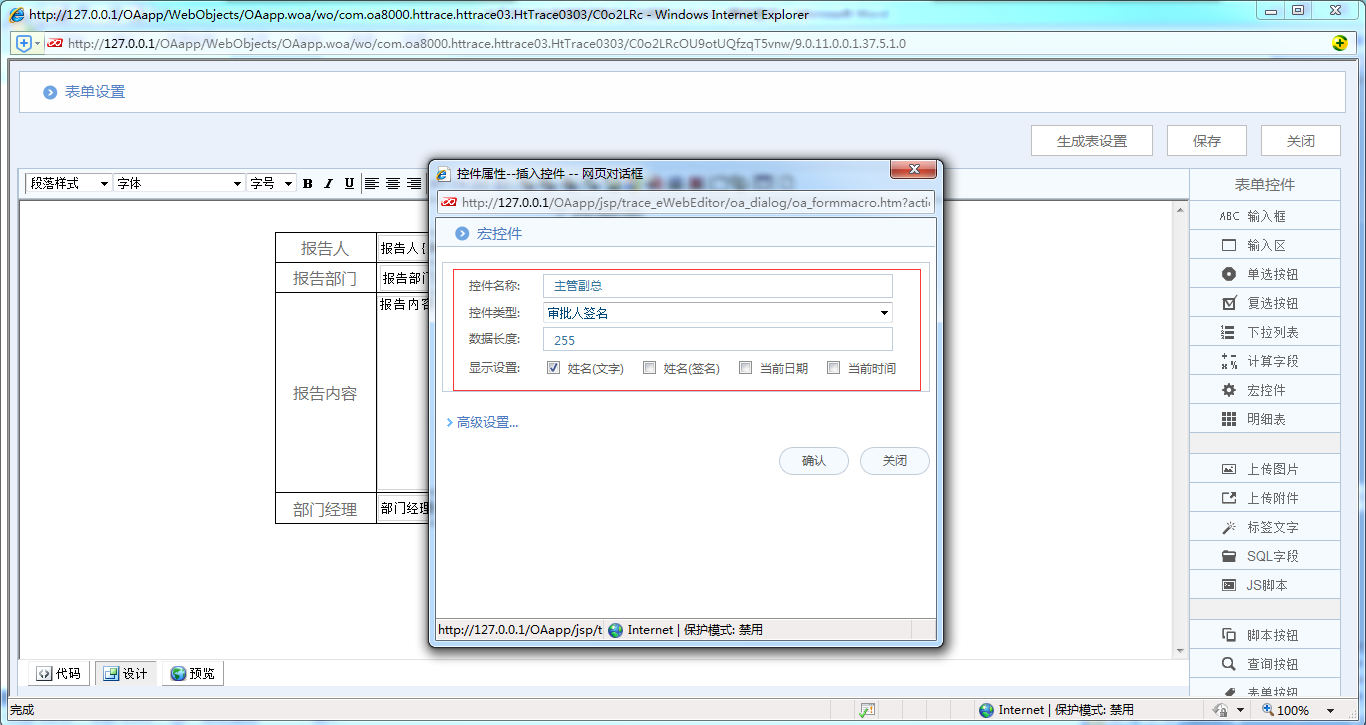This screenshot has width=1366, height=725.
Task: Check the 姓名(签名) display setting
Action: coord(649,367)
